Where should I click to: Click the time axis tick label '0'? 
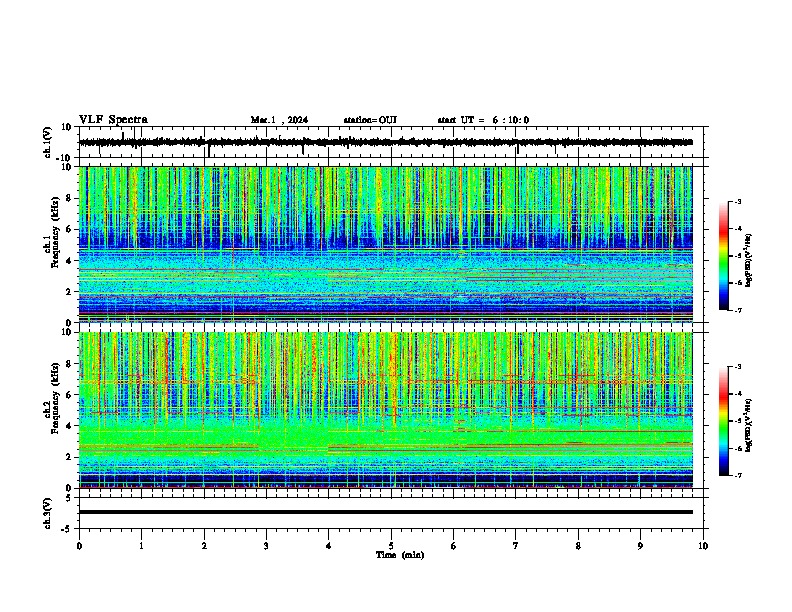click(79, 546)
